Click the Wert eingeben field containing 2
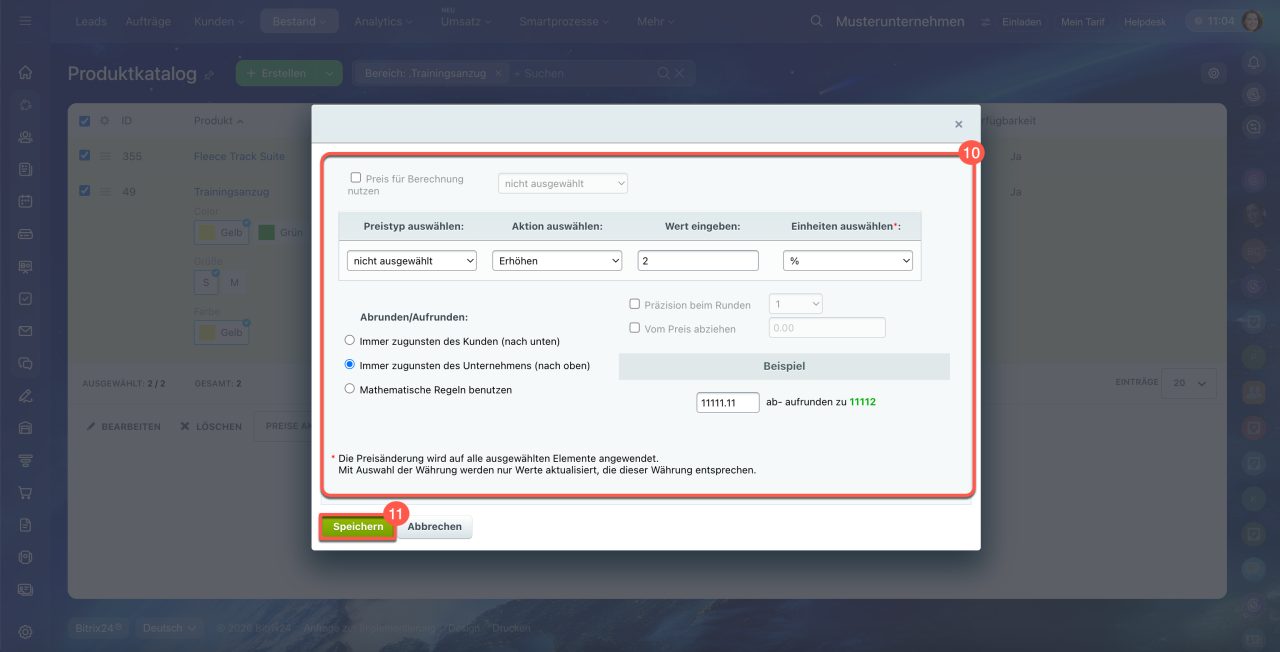The width and height of the screenshot is (1280, 652). pyautogui.click(x=698, y=260)
